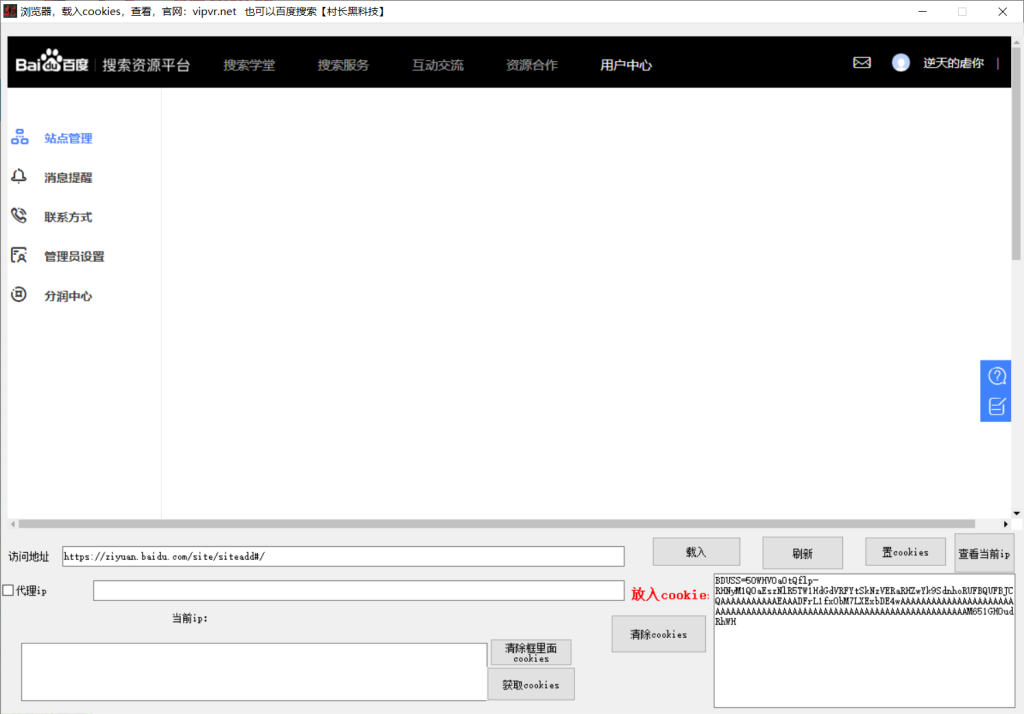Enable the 代理ip checkbox
Viewport: 1024px width, 714px height.
pos(9,591)
